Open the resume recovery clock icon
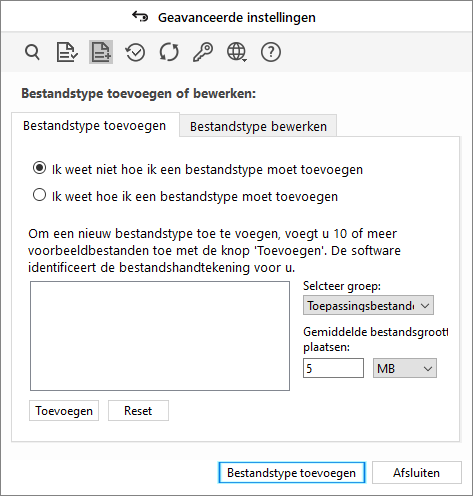The height and width of the screenshot is (496, 473). pos(135,52)
